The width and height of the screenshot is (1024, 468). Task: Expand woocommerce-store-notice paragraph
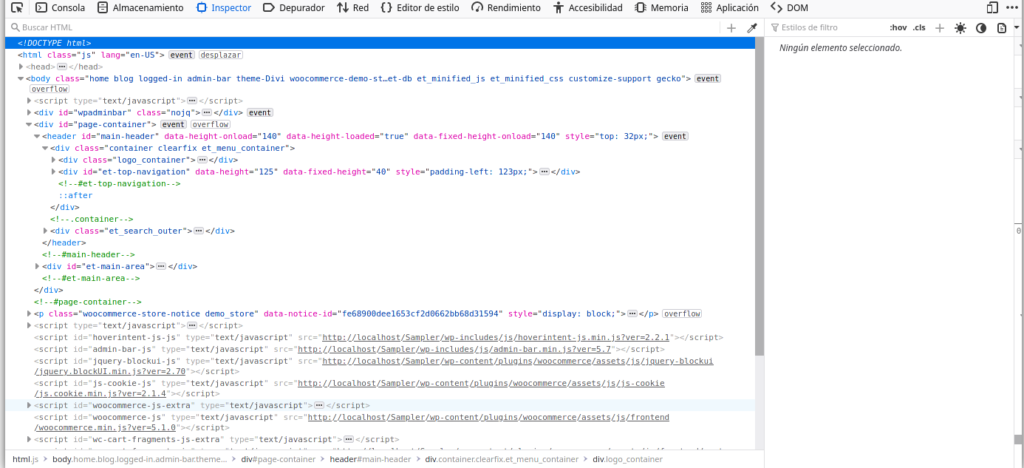(29, 314)
